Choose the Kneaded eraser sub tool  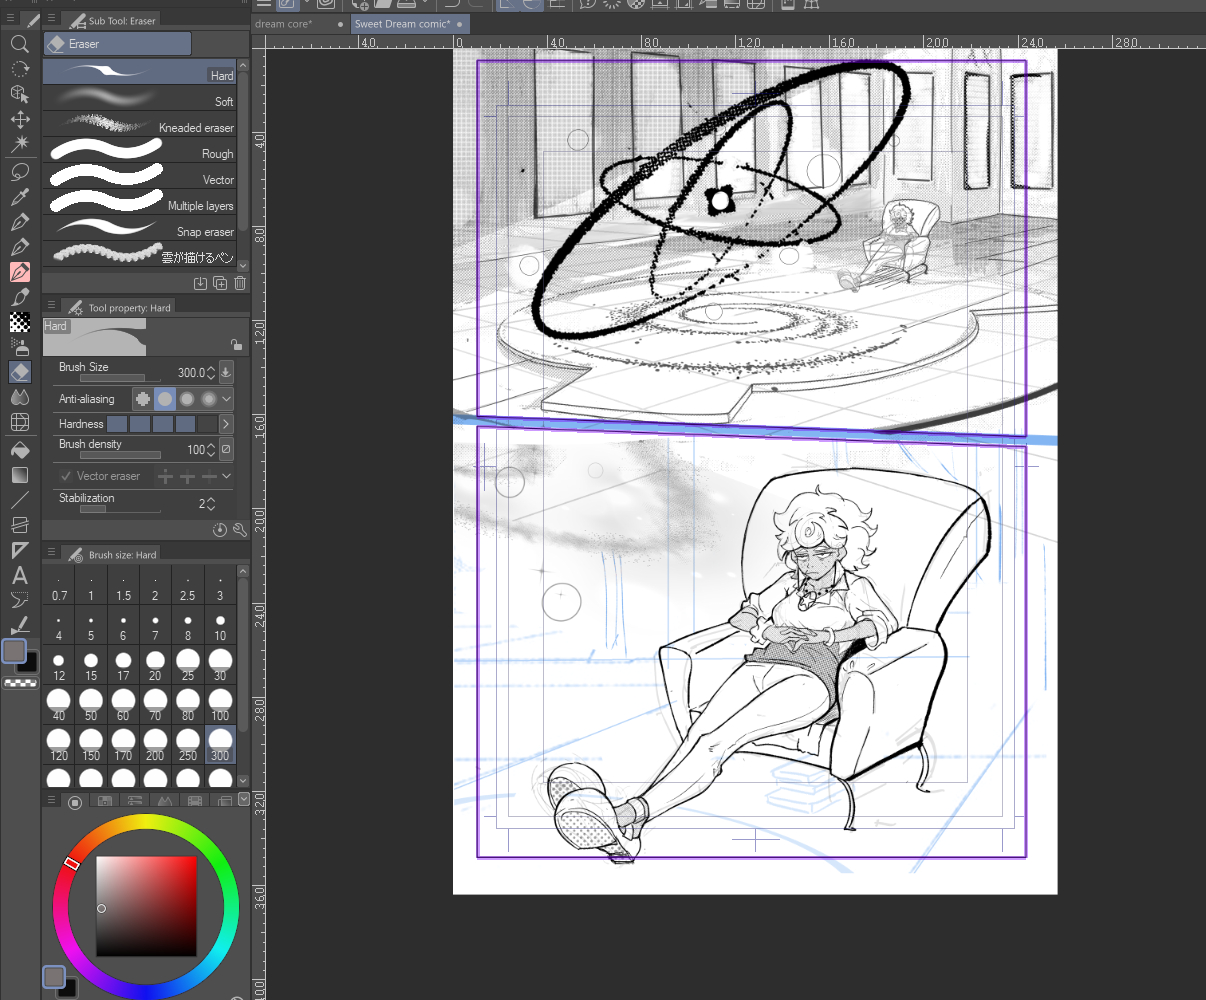140,126
